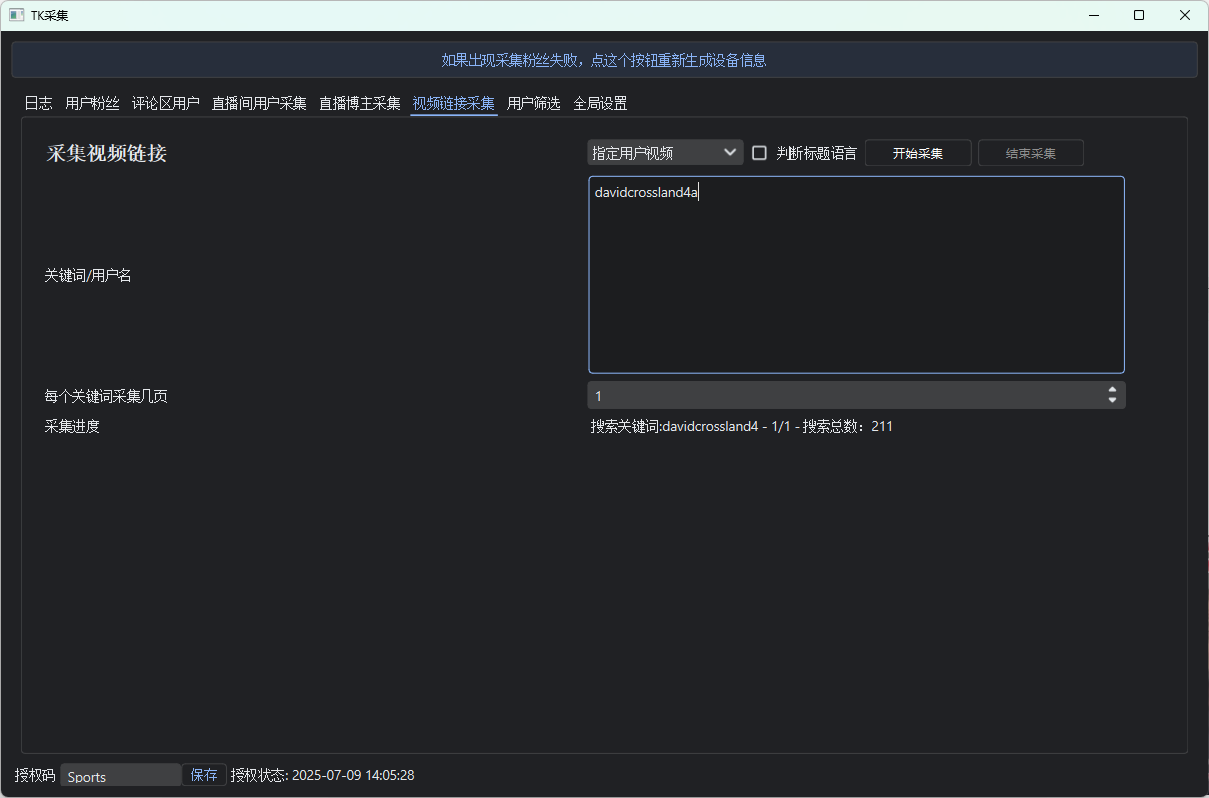Click the progress text showing 搜索总数：211
This screenshot has height=798, width=1209.
(742, 426)
